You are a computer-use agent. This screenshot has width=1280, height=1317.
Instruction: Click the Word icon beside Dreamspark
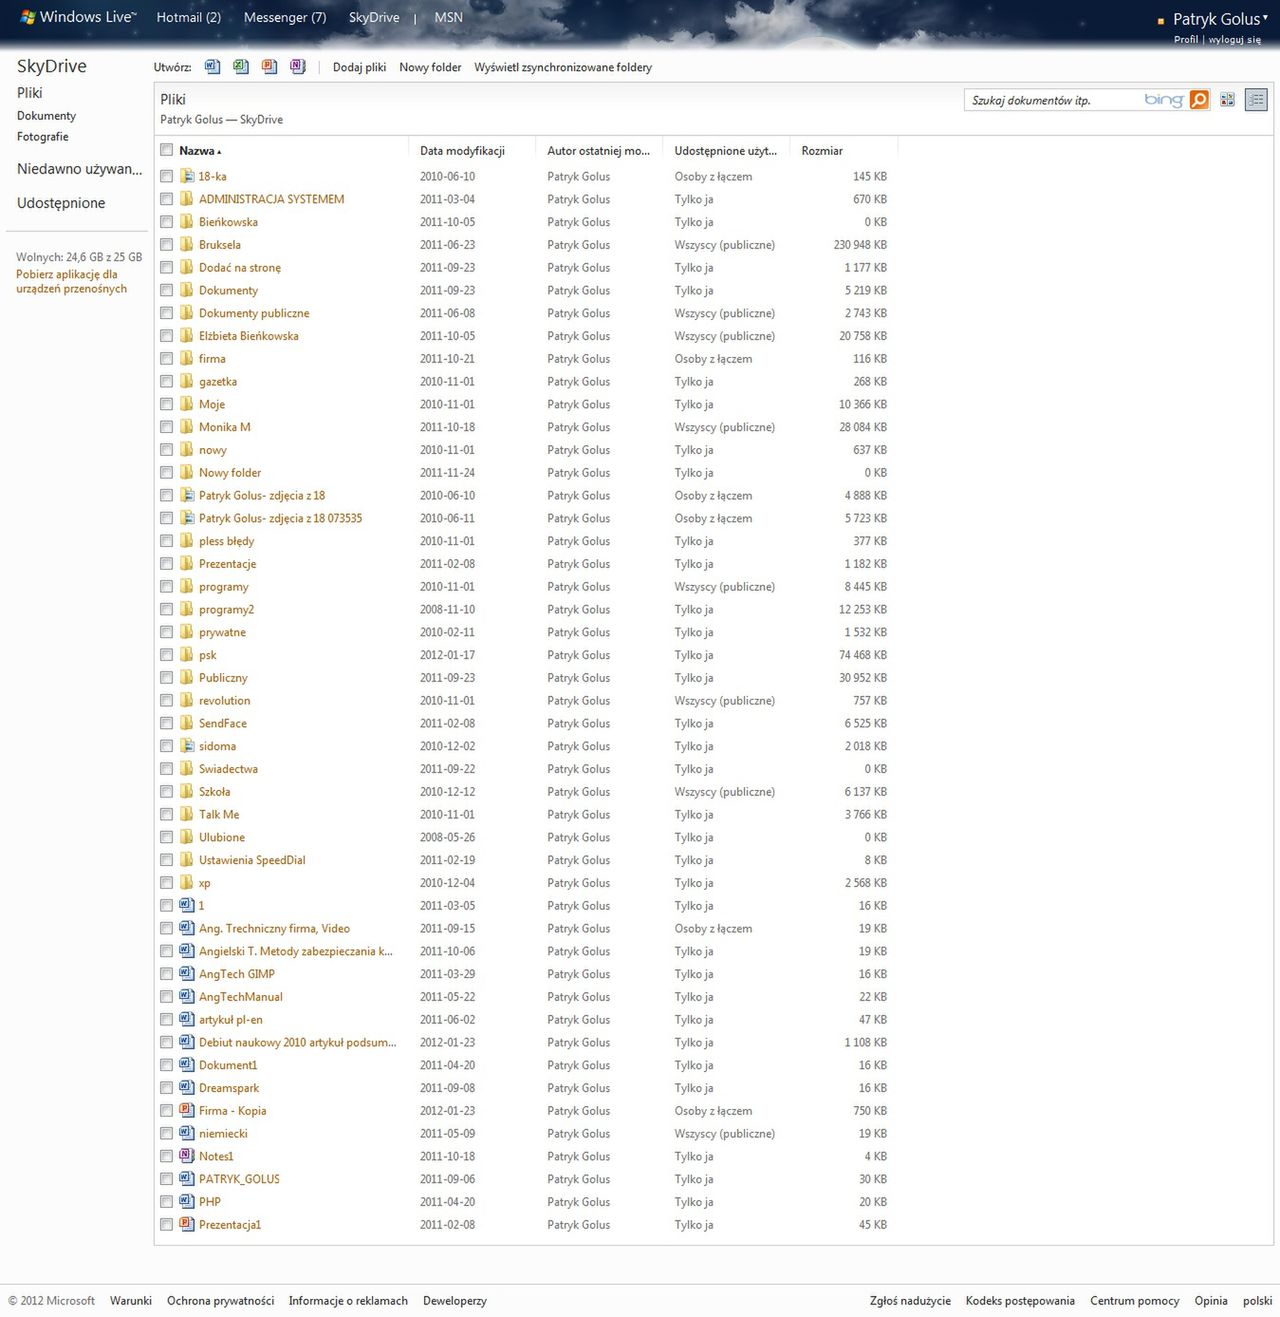pyautogui.click(x=187, y=1088)
